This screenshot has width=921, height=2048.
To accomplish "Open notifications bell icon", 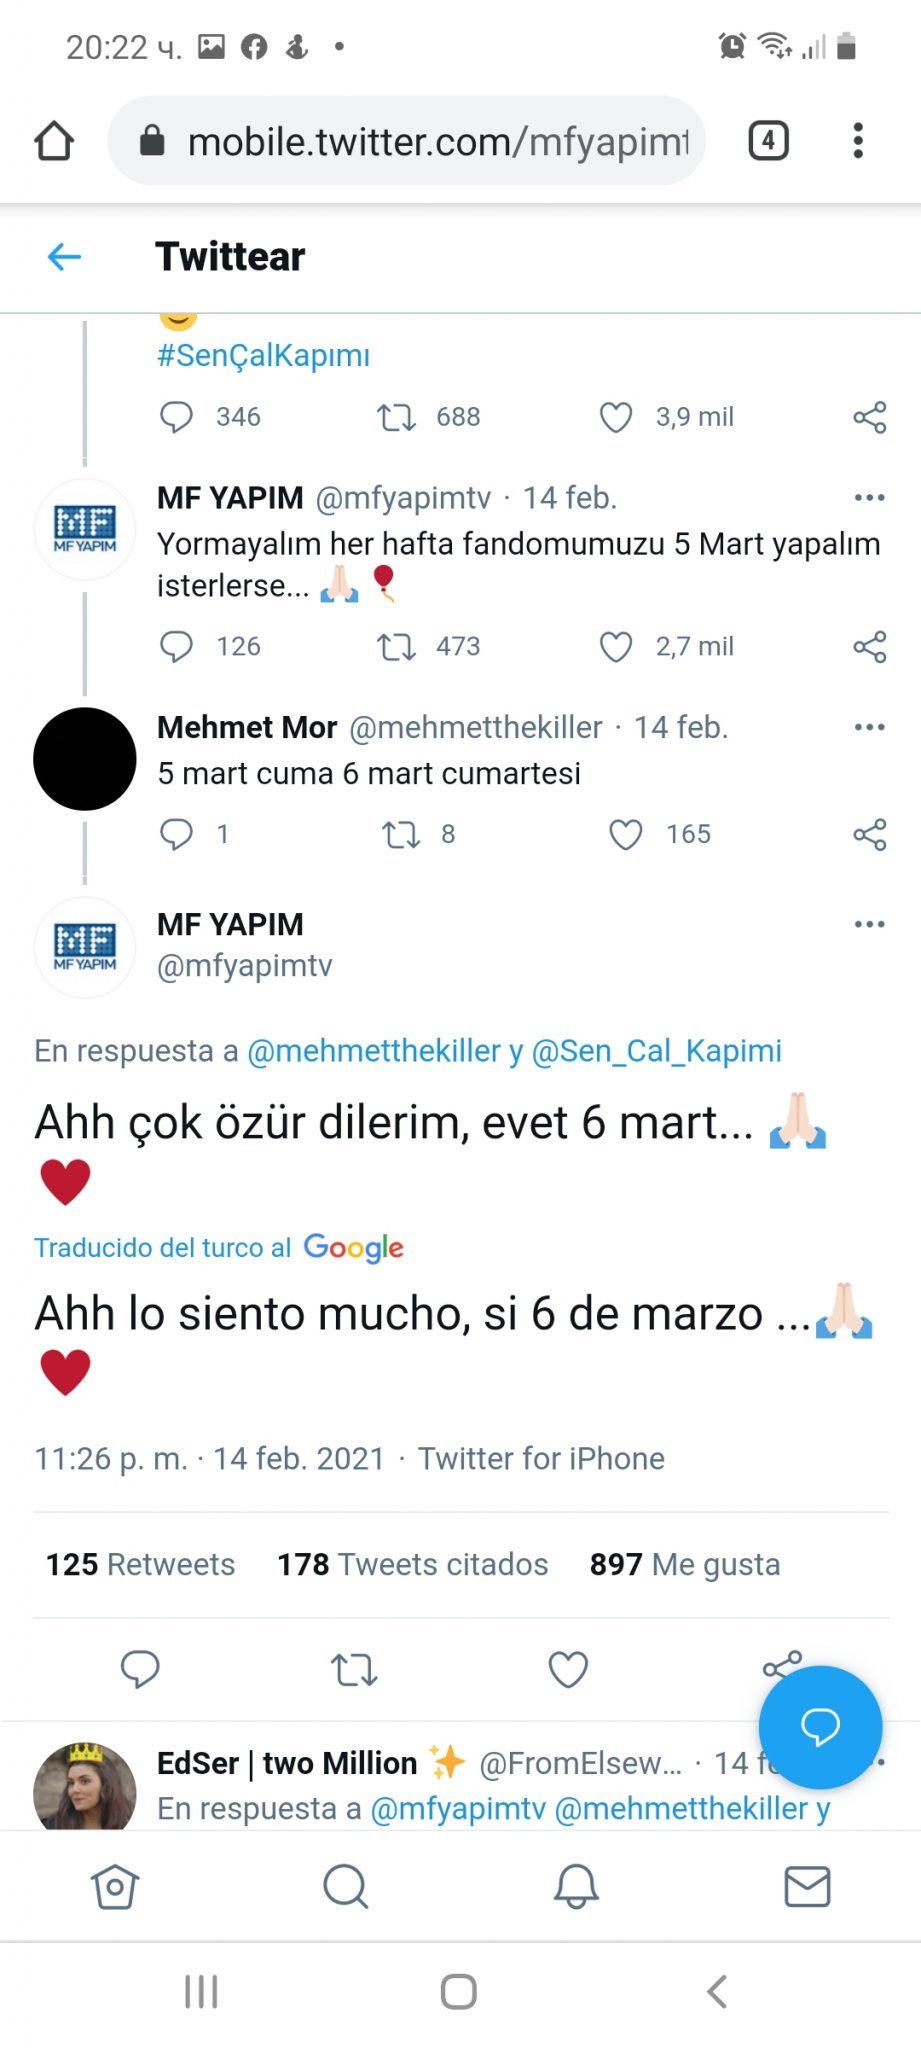I will (576, 1887).
